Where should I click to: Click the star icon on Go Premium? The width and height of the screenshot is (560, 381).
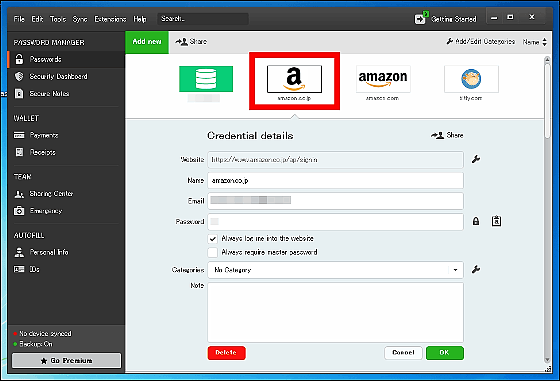[44, 361]
